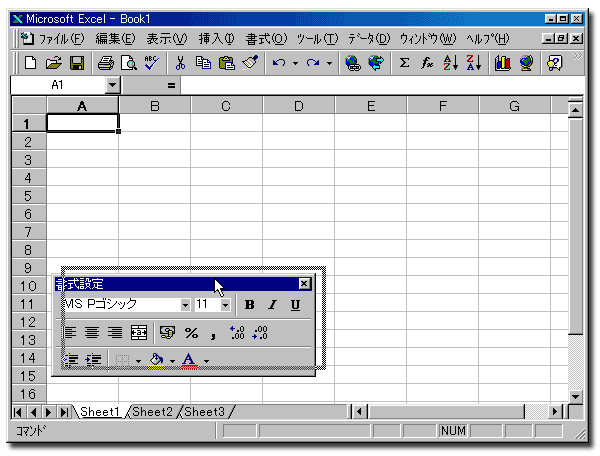600x456 pixels.
Task: Paste using the clipboard icon
Action: pyautogui.click(x=227, y=63)
